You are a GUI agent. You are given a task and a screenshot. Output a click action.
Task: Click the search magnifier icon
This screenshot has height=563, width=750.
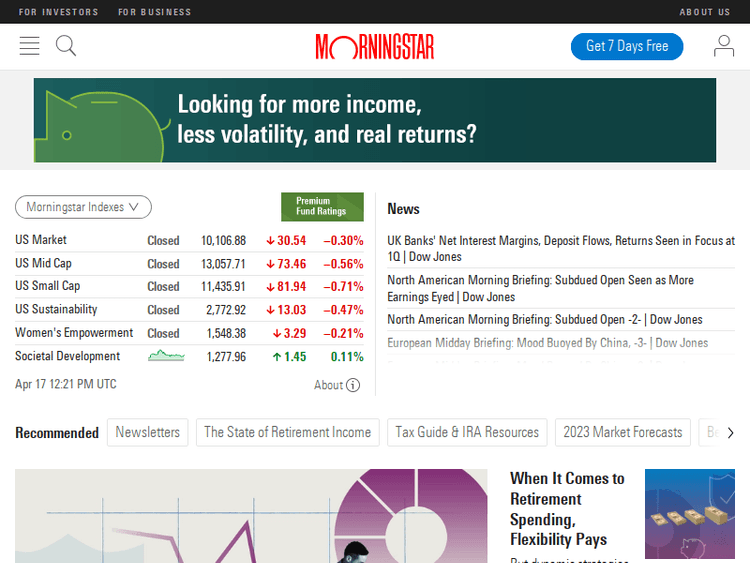pyautogui.click(x=66, y=46)
